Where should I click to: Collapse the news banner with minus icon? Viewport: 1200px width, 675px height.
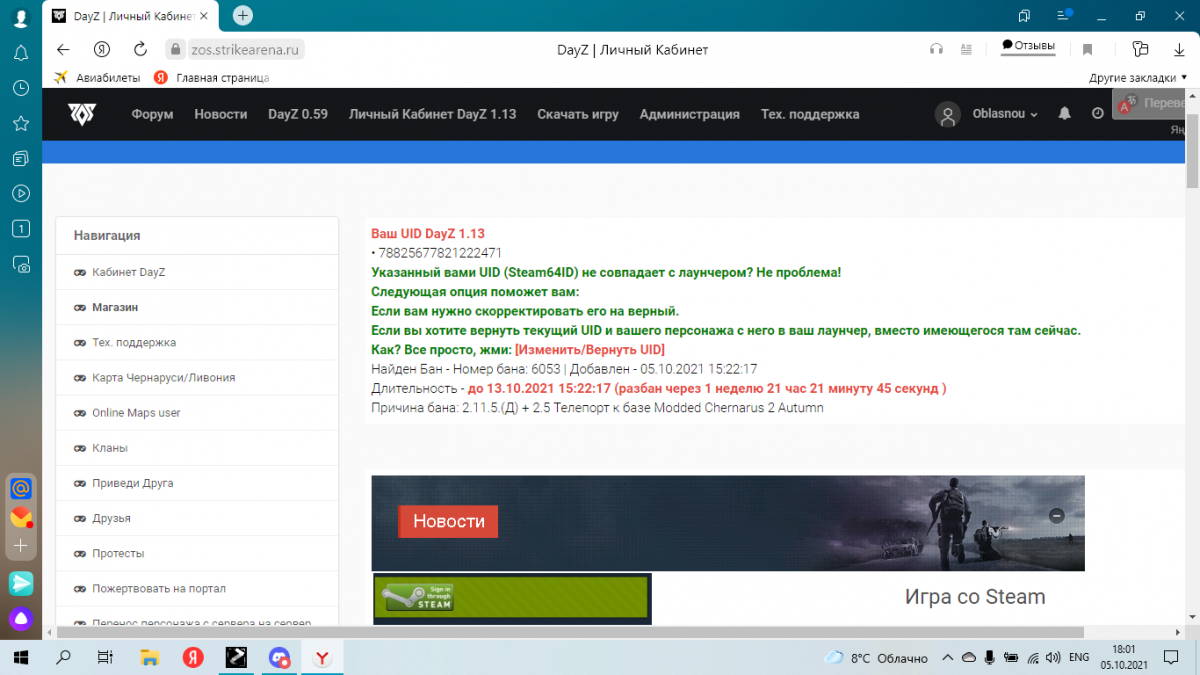coord(1057,515)
